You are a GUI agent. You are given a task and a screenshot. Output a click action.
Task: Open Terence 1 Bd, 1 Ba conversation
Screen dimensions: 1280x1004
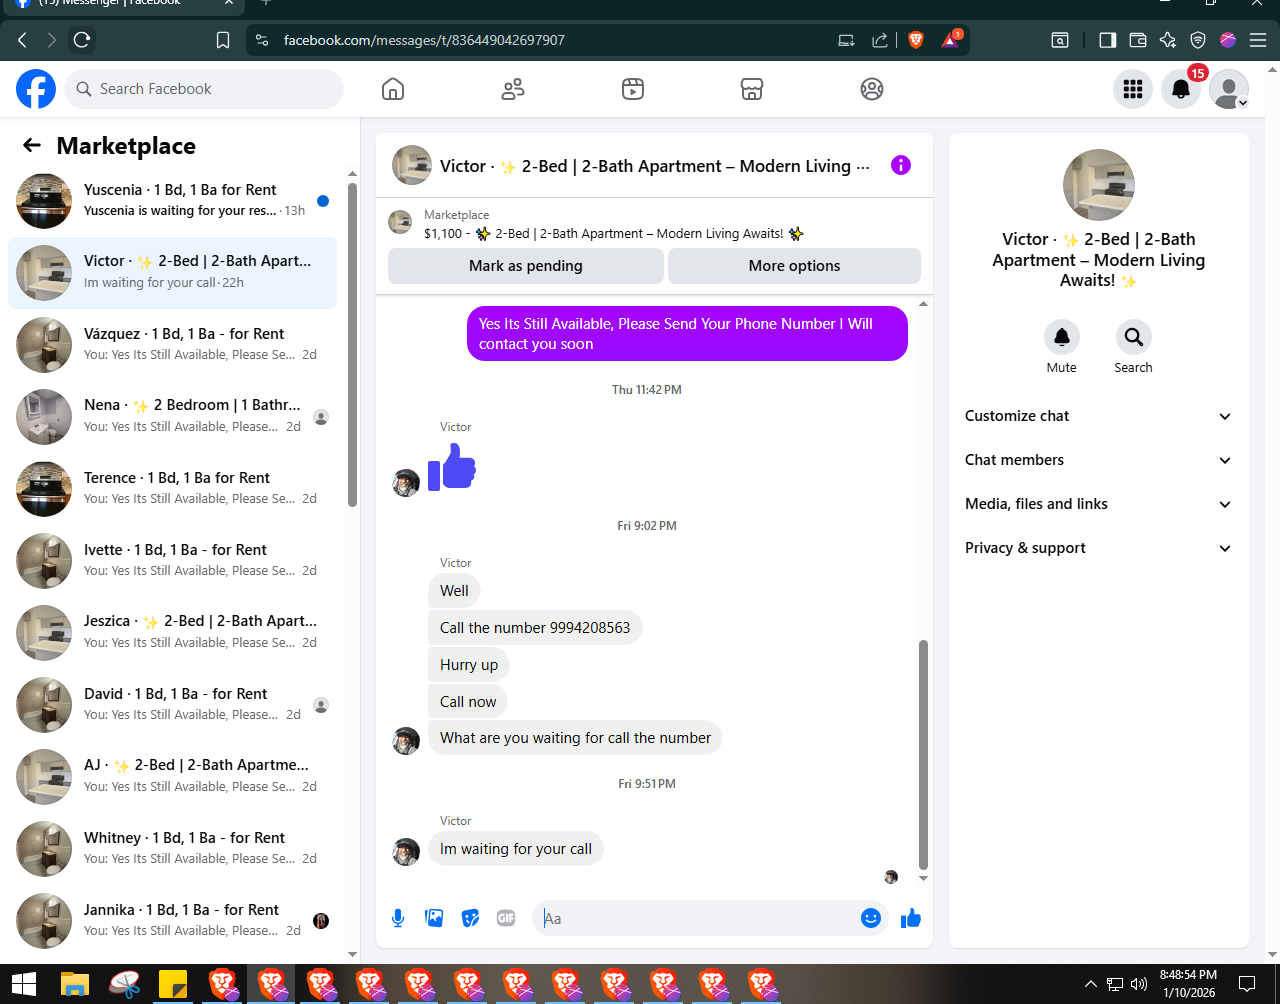click(172, 488)
